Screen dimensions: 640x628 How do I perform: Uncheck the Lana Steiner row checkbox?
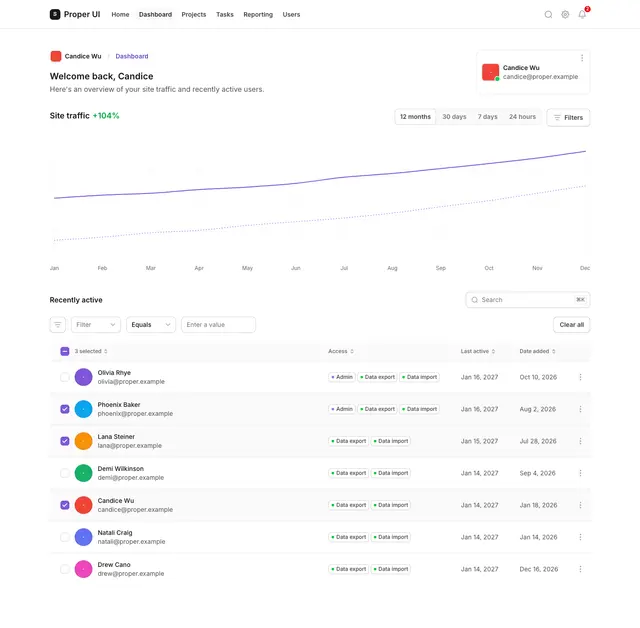pyautogui.click(x=64, y=441)
